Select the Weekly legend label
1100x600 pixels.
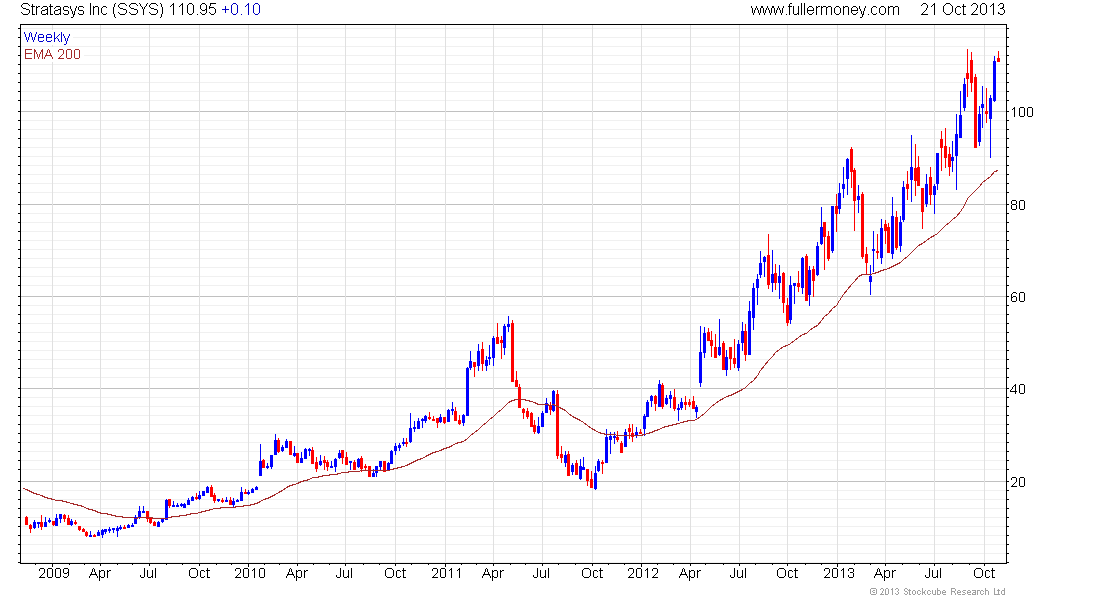click(x=47, y=37)
